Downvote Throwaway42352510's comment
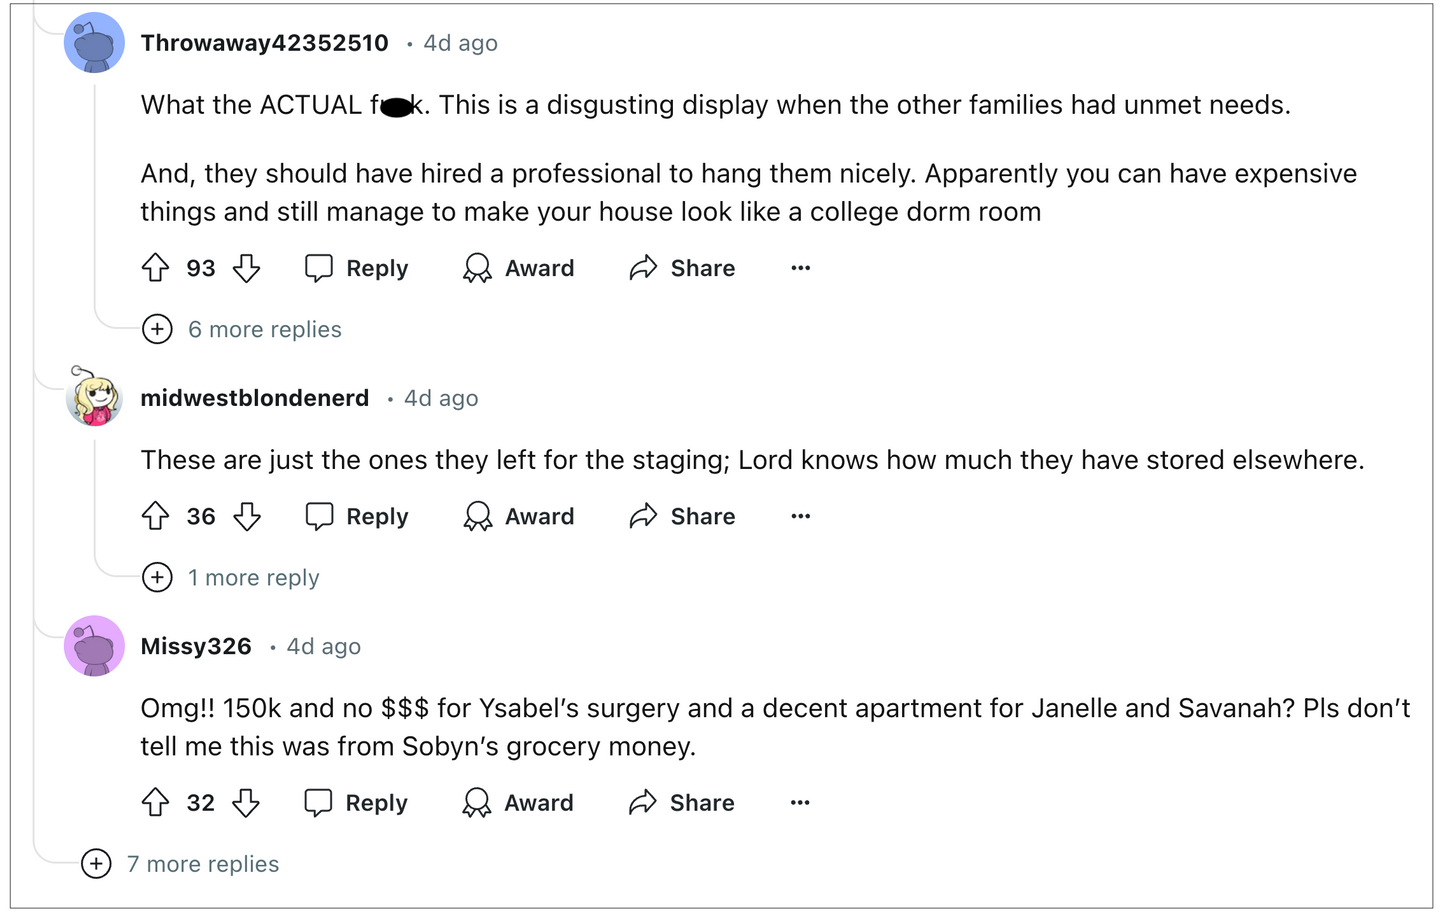 point(246,268)
